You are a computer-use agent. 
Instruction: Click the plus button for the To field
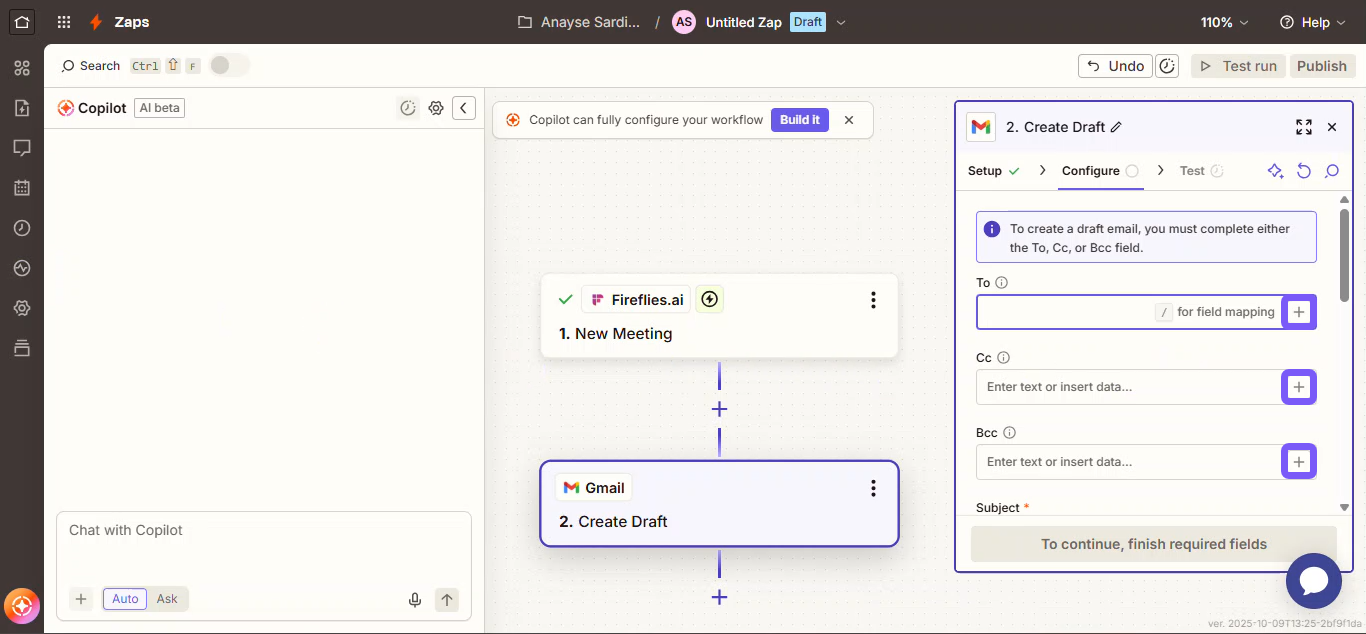[1299, 312]
